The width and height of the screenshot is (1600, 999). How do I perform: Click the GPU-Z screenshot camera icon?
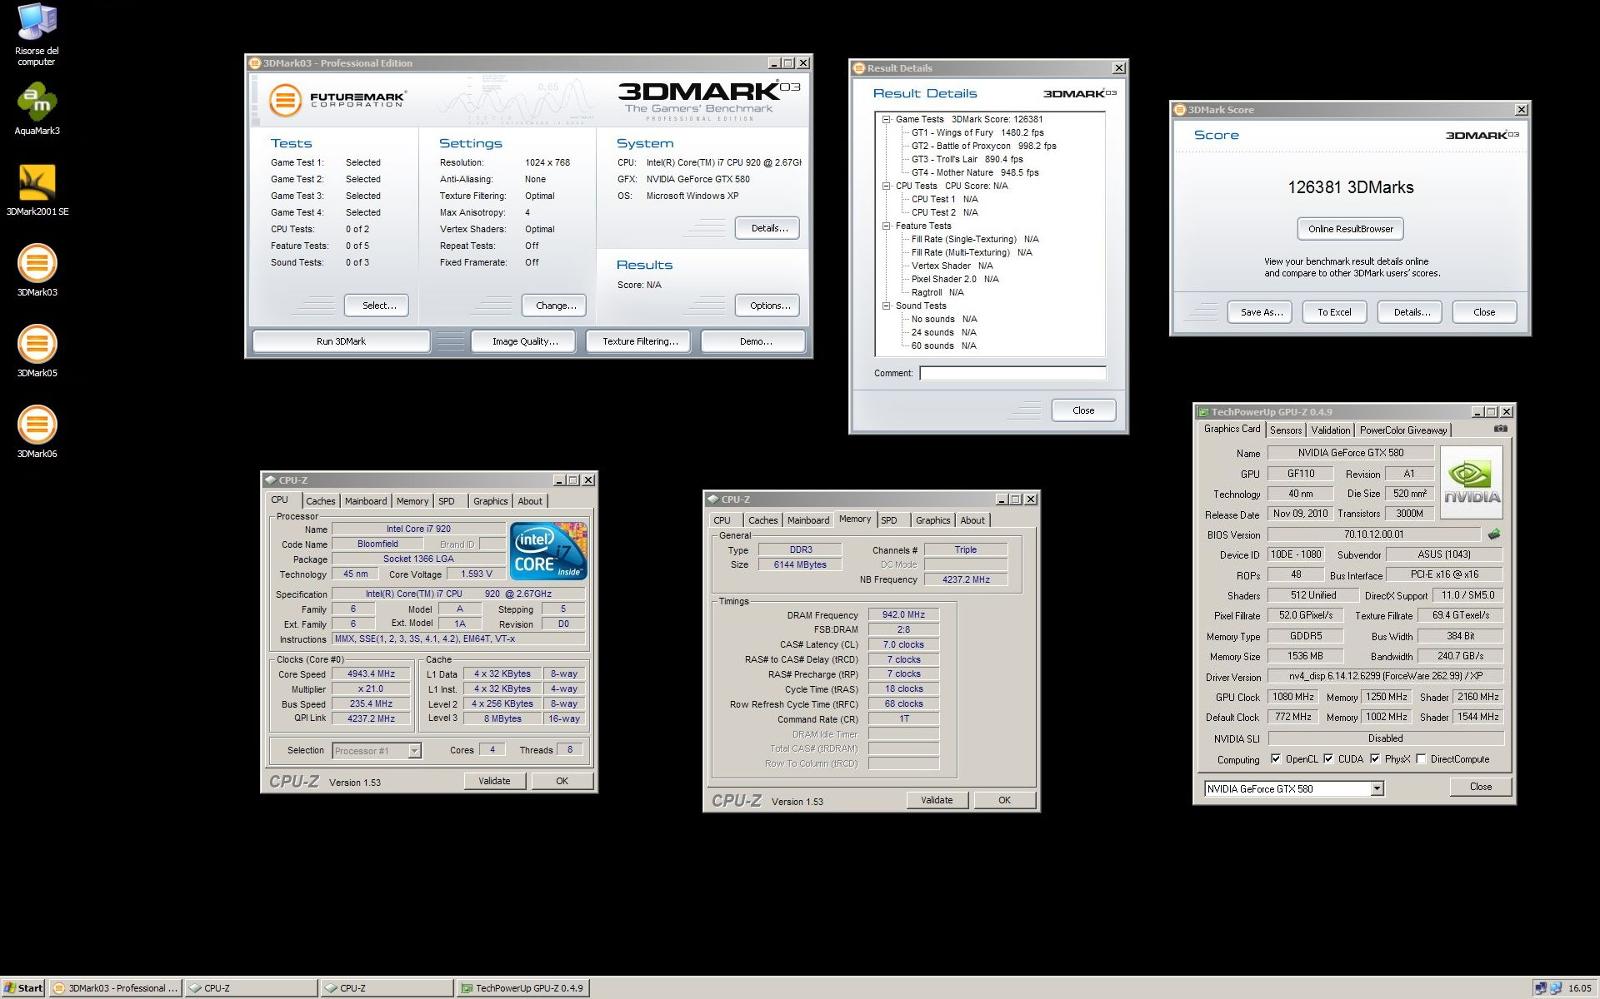(1500, 429)
